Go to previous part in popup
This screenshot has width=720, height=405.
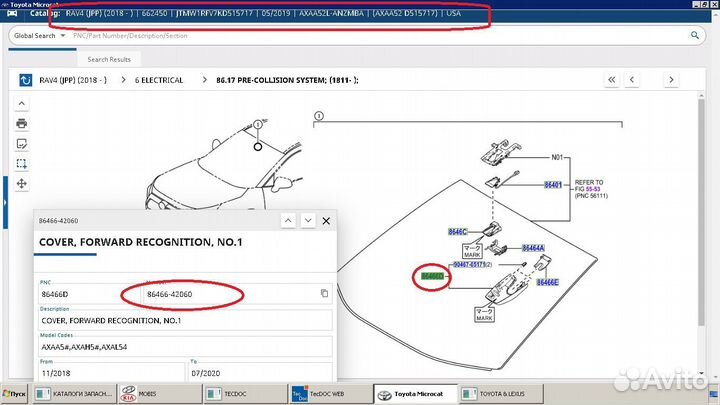click(x=287, y=219)
